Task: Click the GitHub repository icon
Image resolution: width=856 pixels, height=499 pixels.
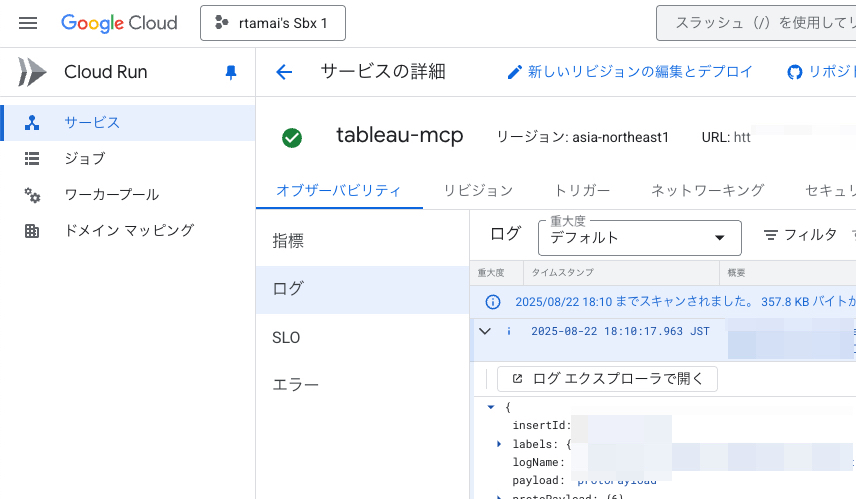Action: point(794,72)
